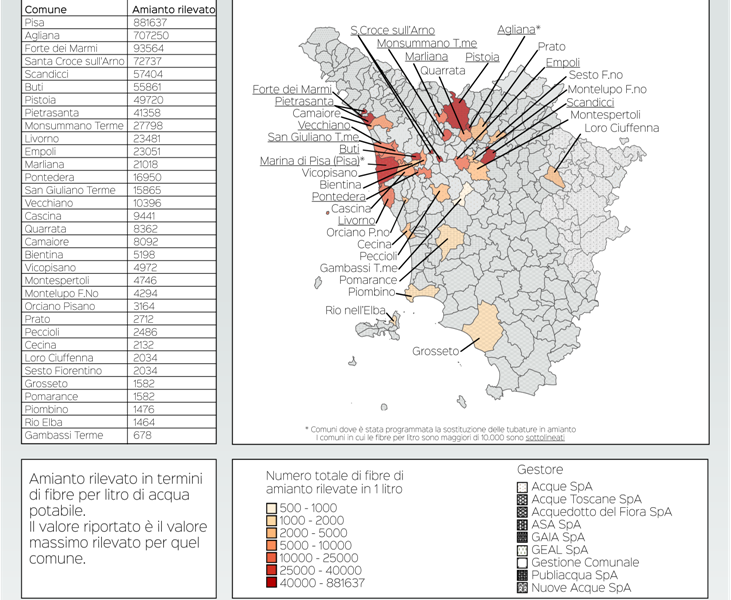Click the 40000 - 881637 dark red swatch
The image size is (731, 600).
click(270, 583)
